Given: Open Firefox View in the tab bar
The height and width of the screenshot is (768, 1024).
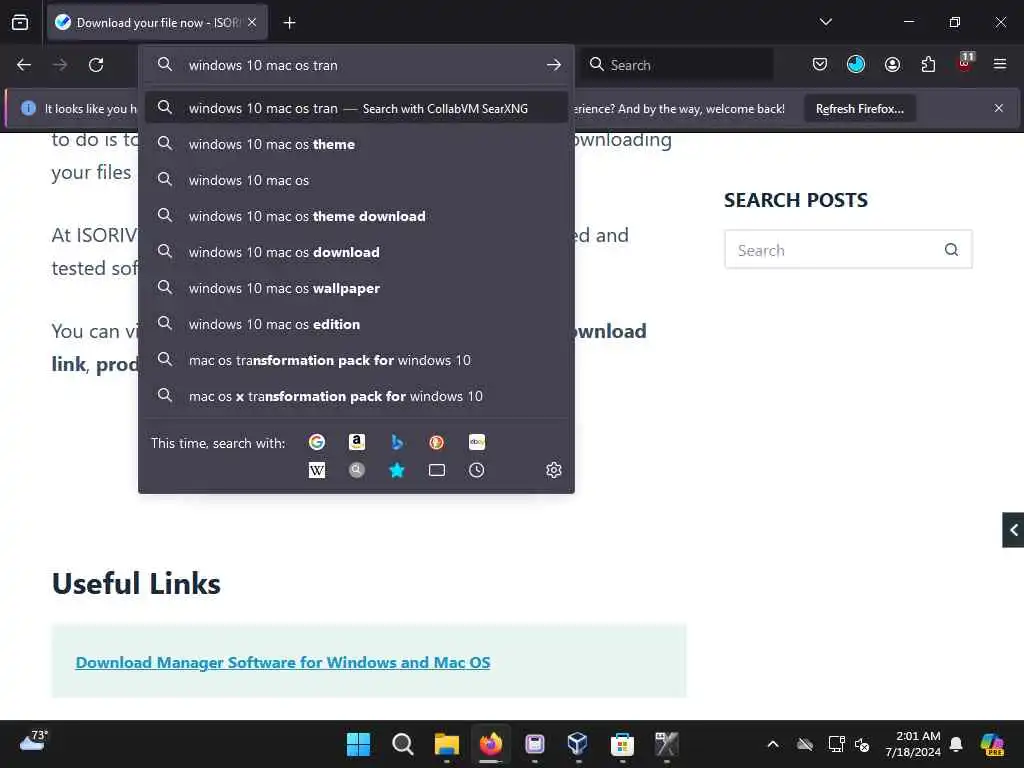Looking at the screenshot, I should click(20, 22).
